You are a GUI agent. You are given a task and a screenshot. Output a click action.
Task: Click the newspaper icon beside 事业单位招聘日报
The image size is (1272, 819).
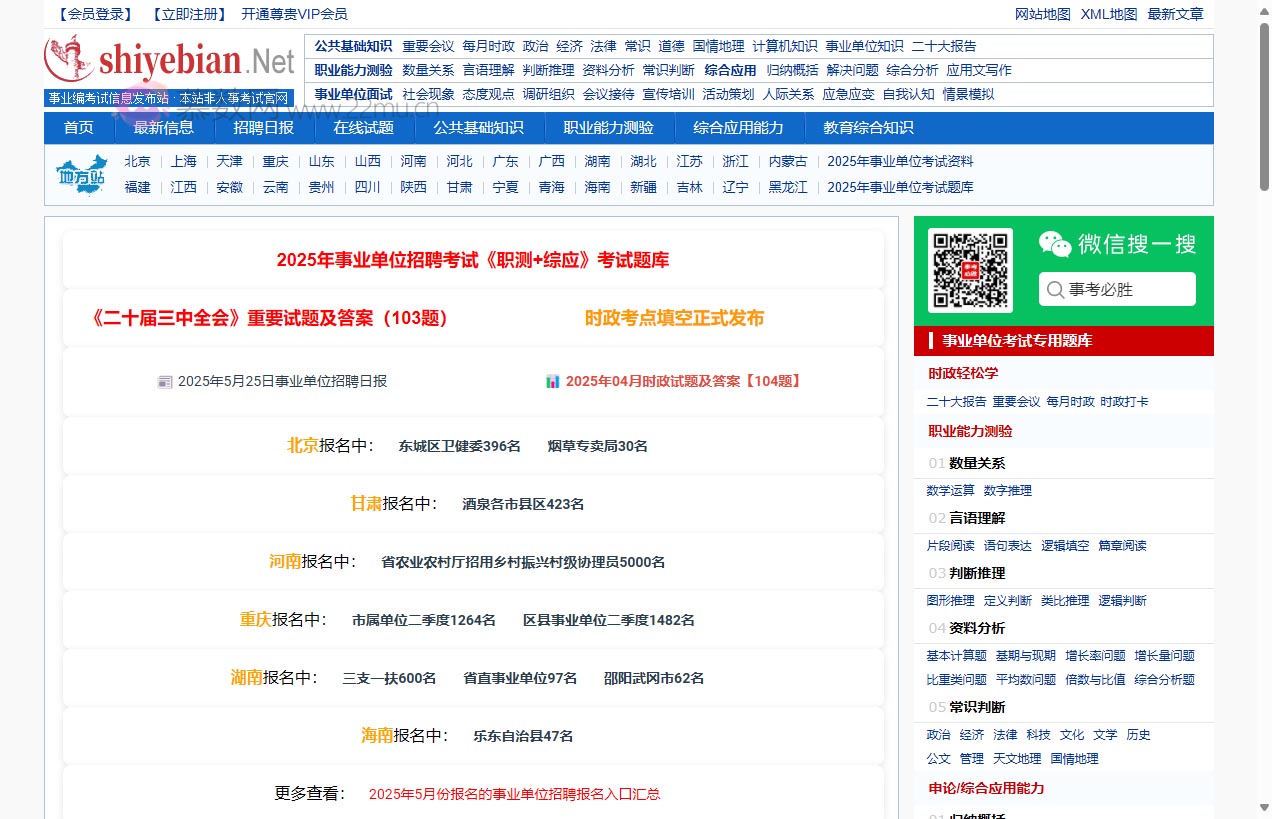tap(165, 381)
